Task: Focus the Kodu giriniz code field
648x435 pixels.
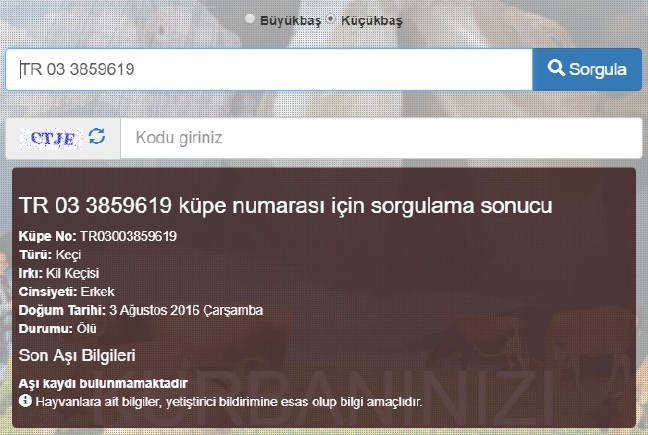Action: [381, 138]
